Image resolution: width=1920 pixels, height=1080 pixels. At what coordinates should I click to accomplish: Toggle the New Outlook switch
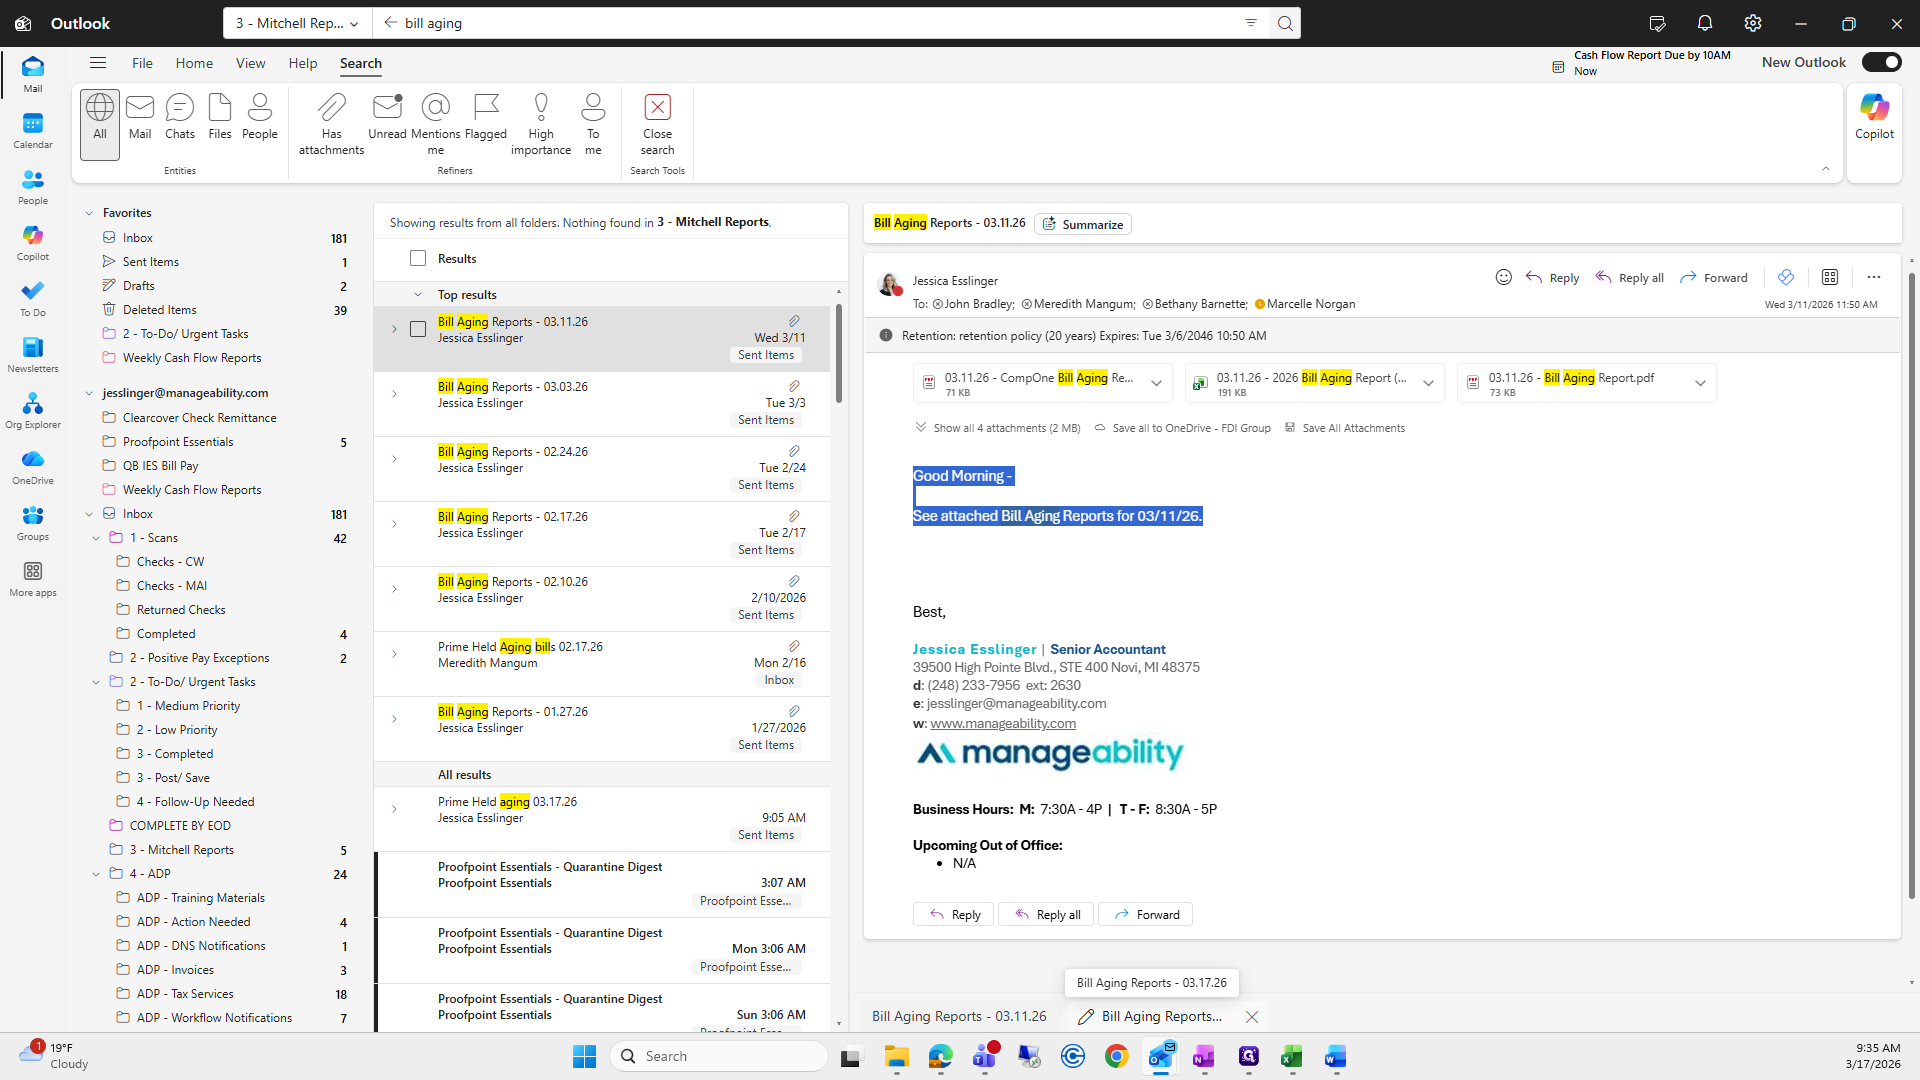pyautogui.click(x=1880, y=62)
